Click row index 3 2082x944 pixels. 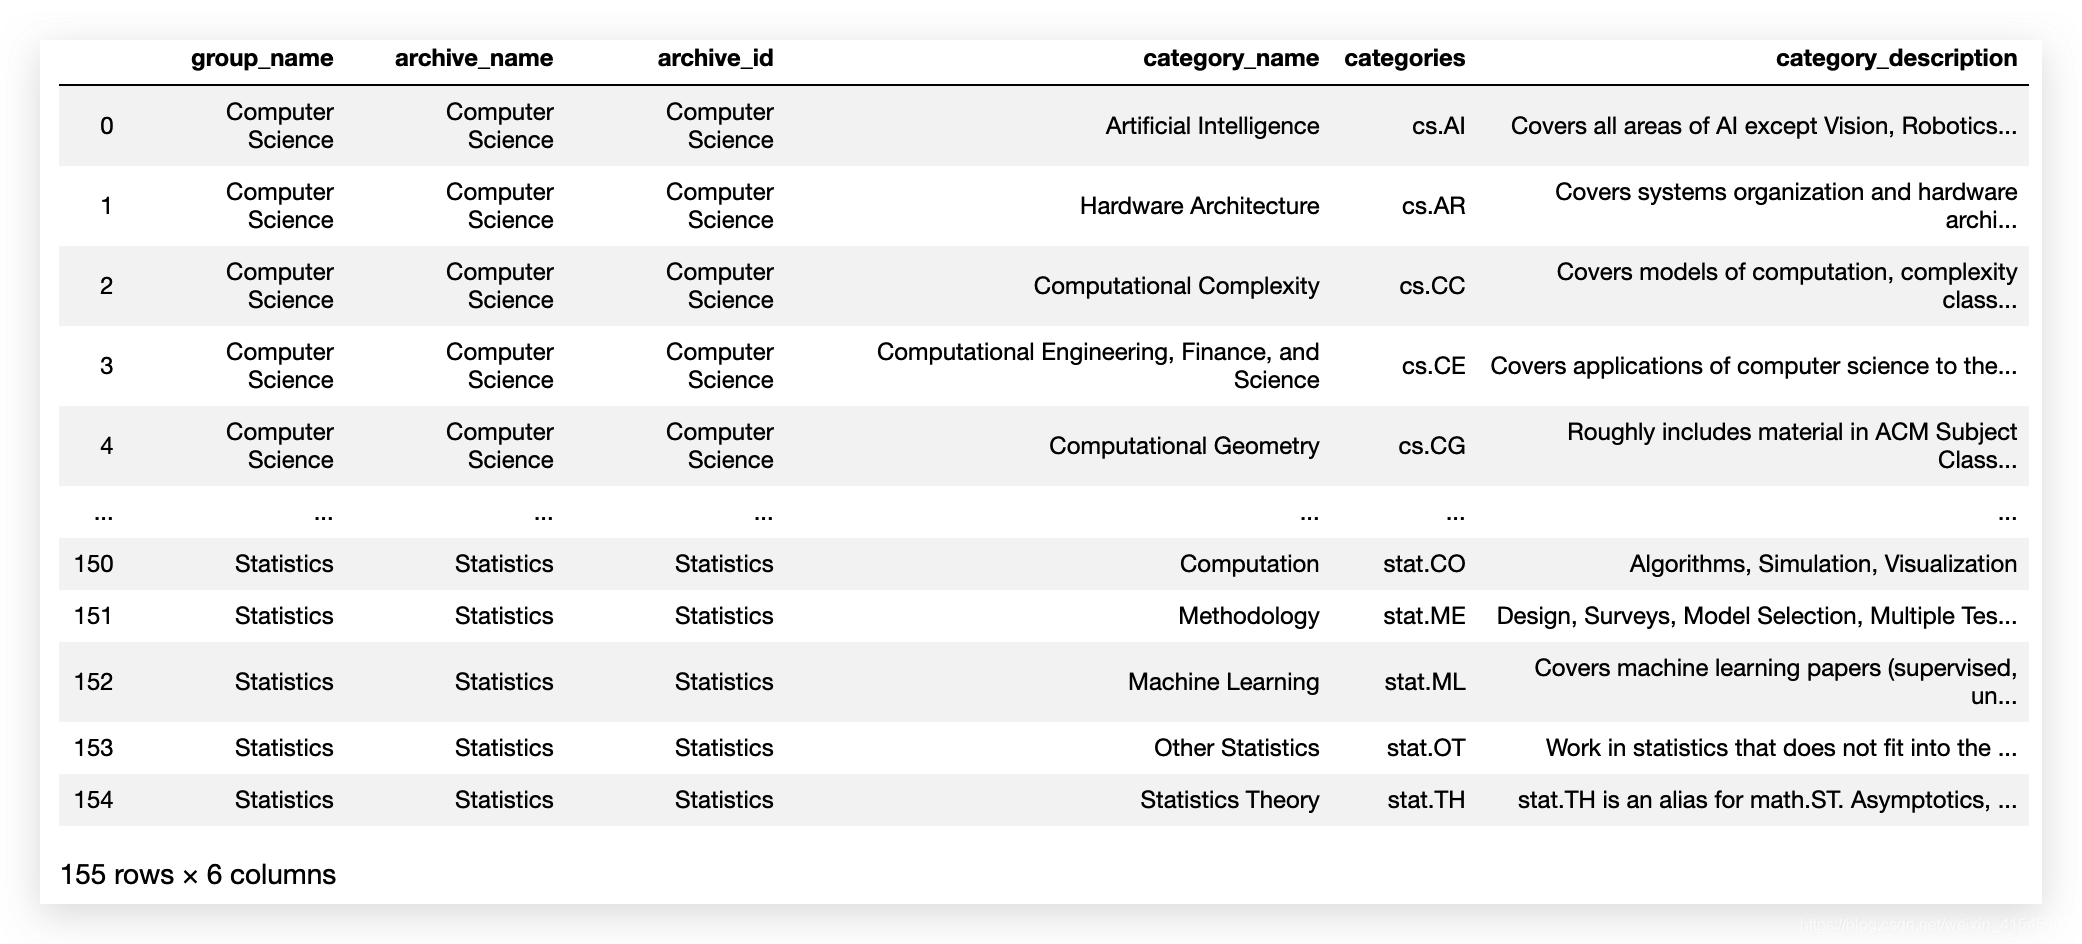point(107,366)
